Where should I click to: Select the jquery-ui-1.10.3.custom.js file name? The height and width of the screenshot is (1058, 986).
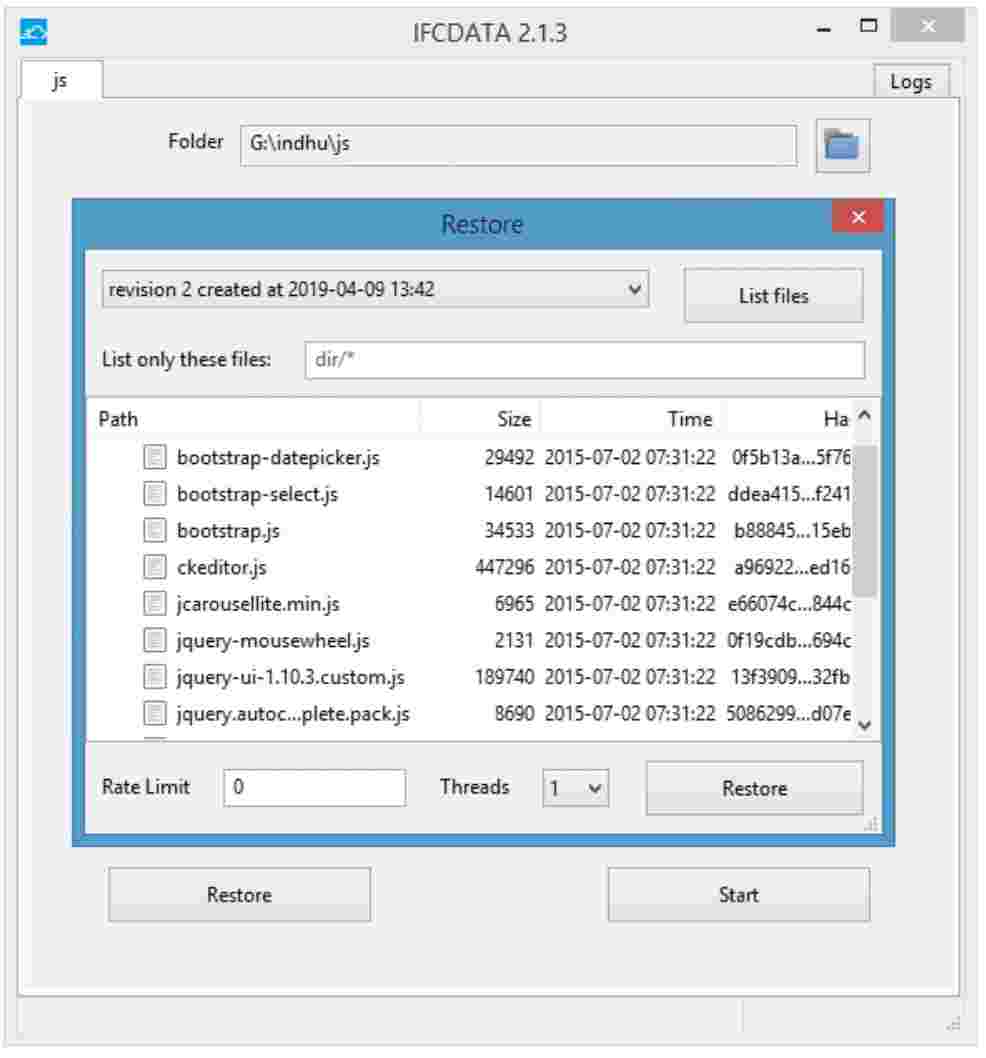pos(290,676)
